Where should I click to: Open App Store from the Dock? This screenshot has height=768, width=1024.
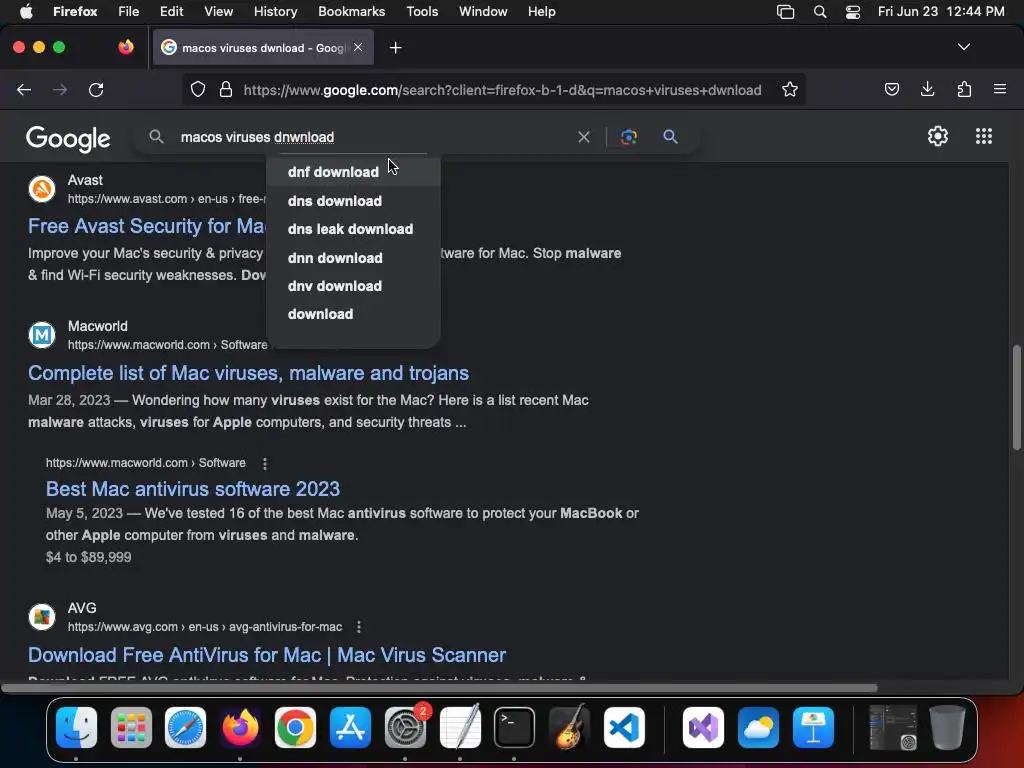(x=350, y=727)
